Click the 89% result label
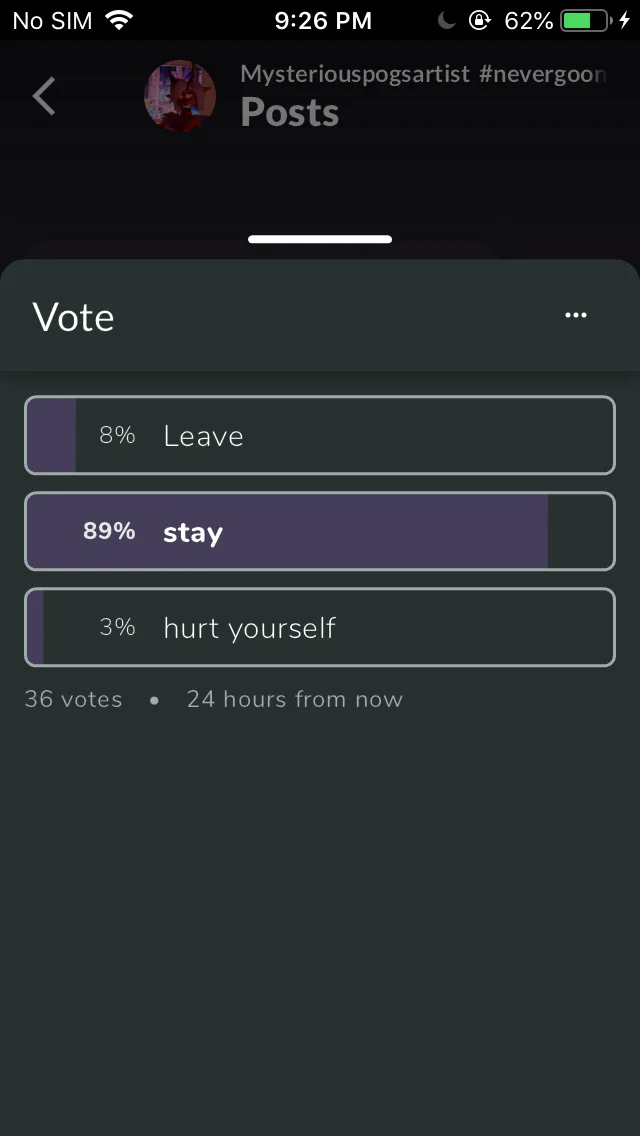Viewport: 640px width, 1136px height. point(109,531)
